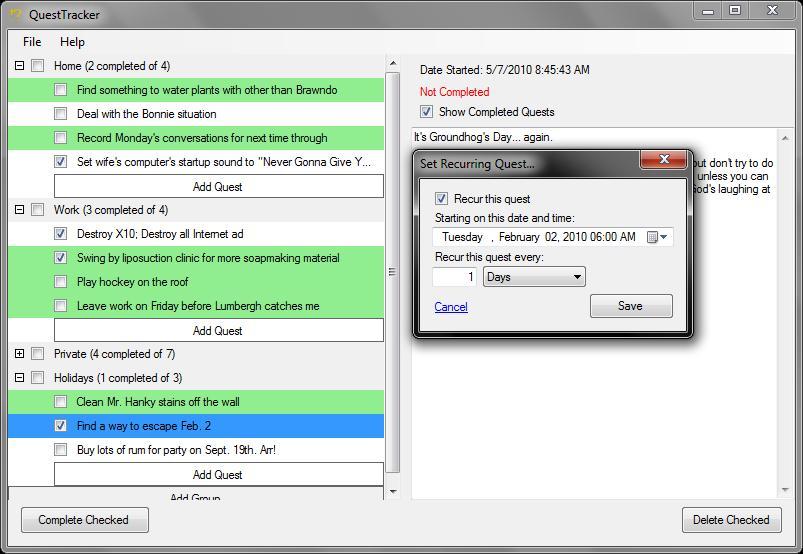This screenshot has width=803, height=554.
Task: Uncheck Find a way to escape Feb. 2
Action: [60, 425]
